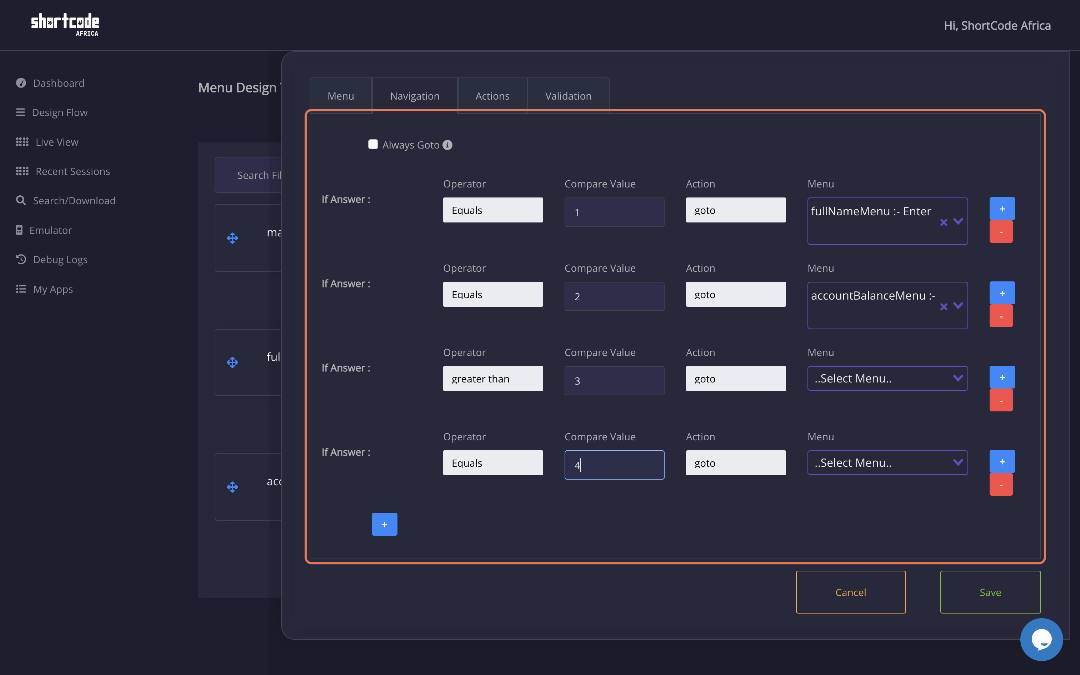Remove the fourth If Answer row
The width and height of the screenshot is (1080, 675).
coord(1001,485)
